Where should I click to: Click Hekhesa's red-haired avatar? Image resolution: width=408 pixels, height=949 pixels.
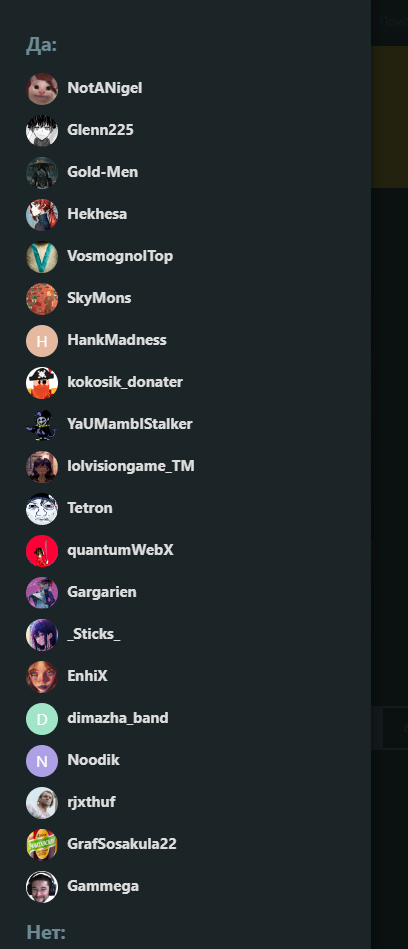pyautogui.click(x=42, y=214)
